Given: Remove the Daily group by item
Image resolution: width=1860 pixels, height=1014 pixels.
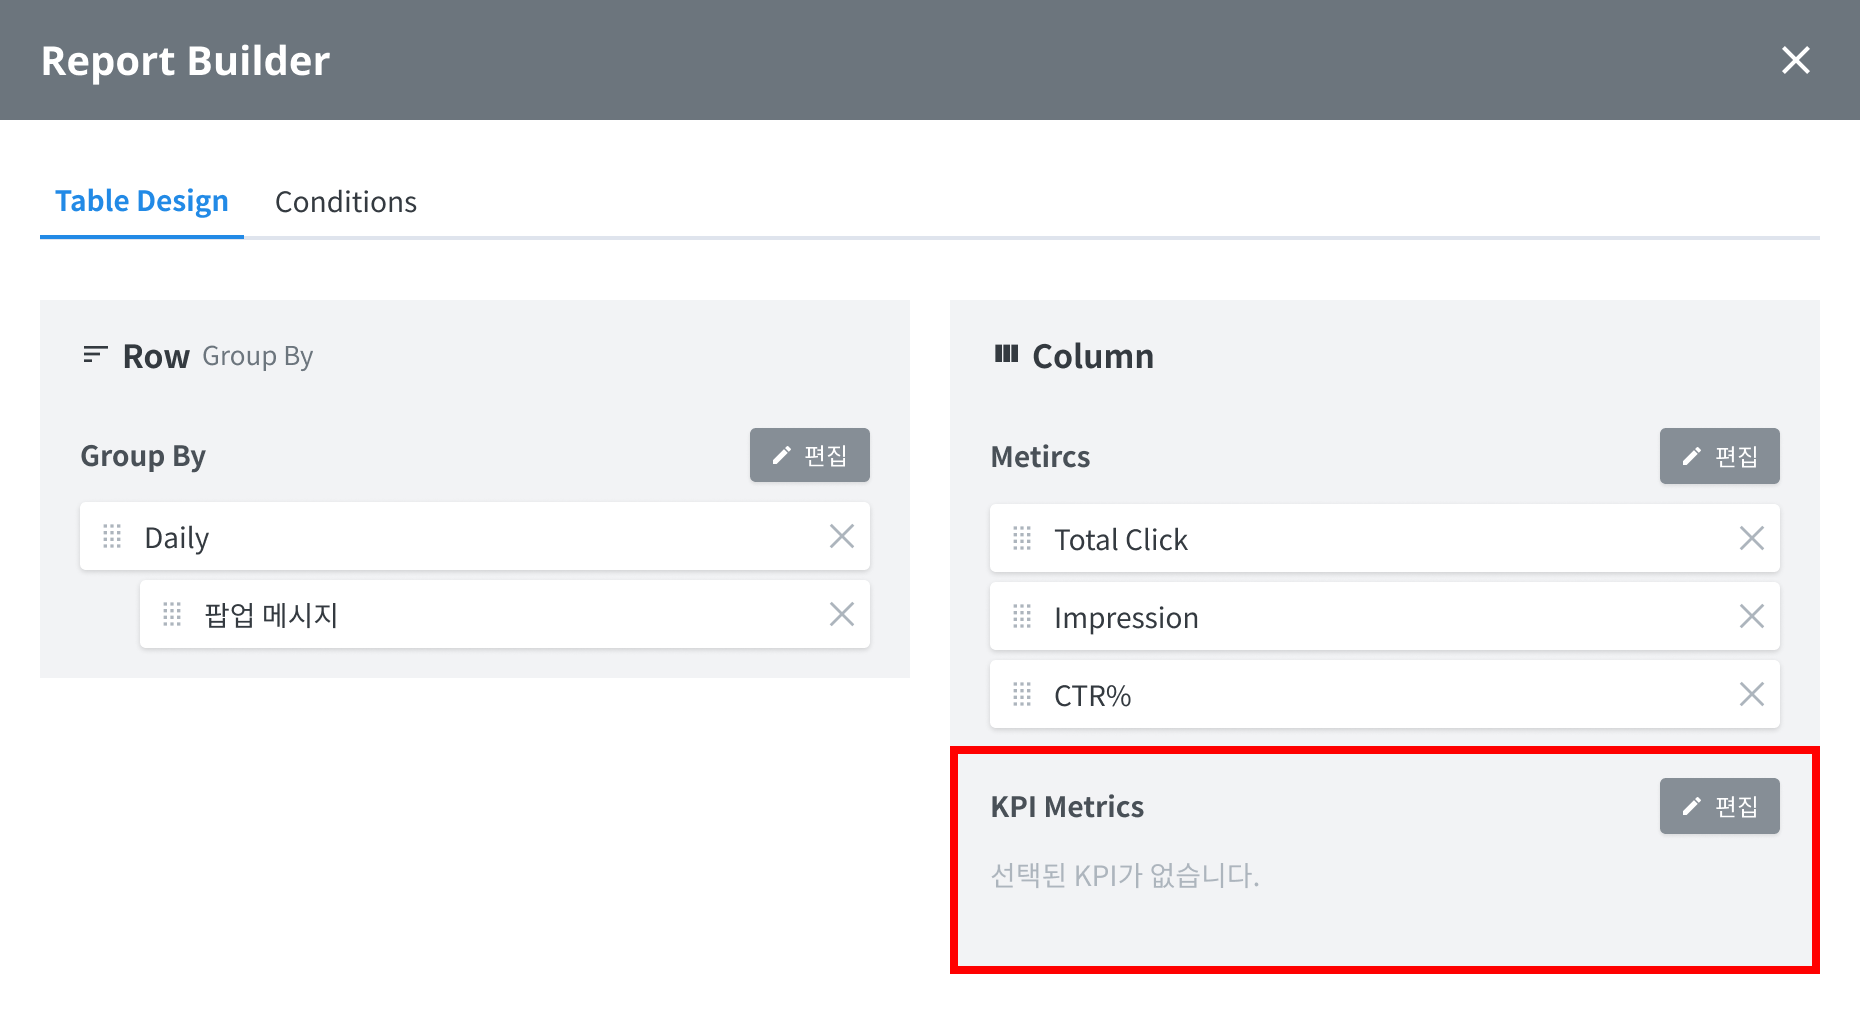Looking at the screenshot, I should pos(841,537).
